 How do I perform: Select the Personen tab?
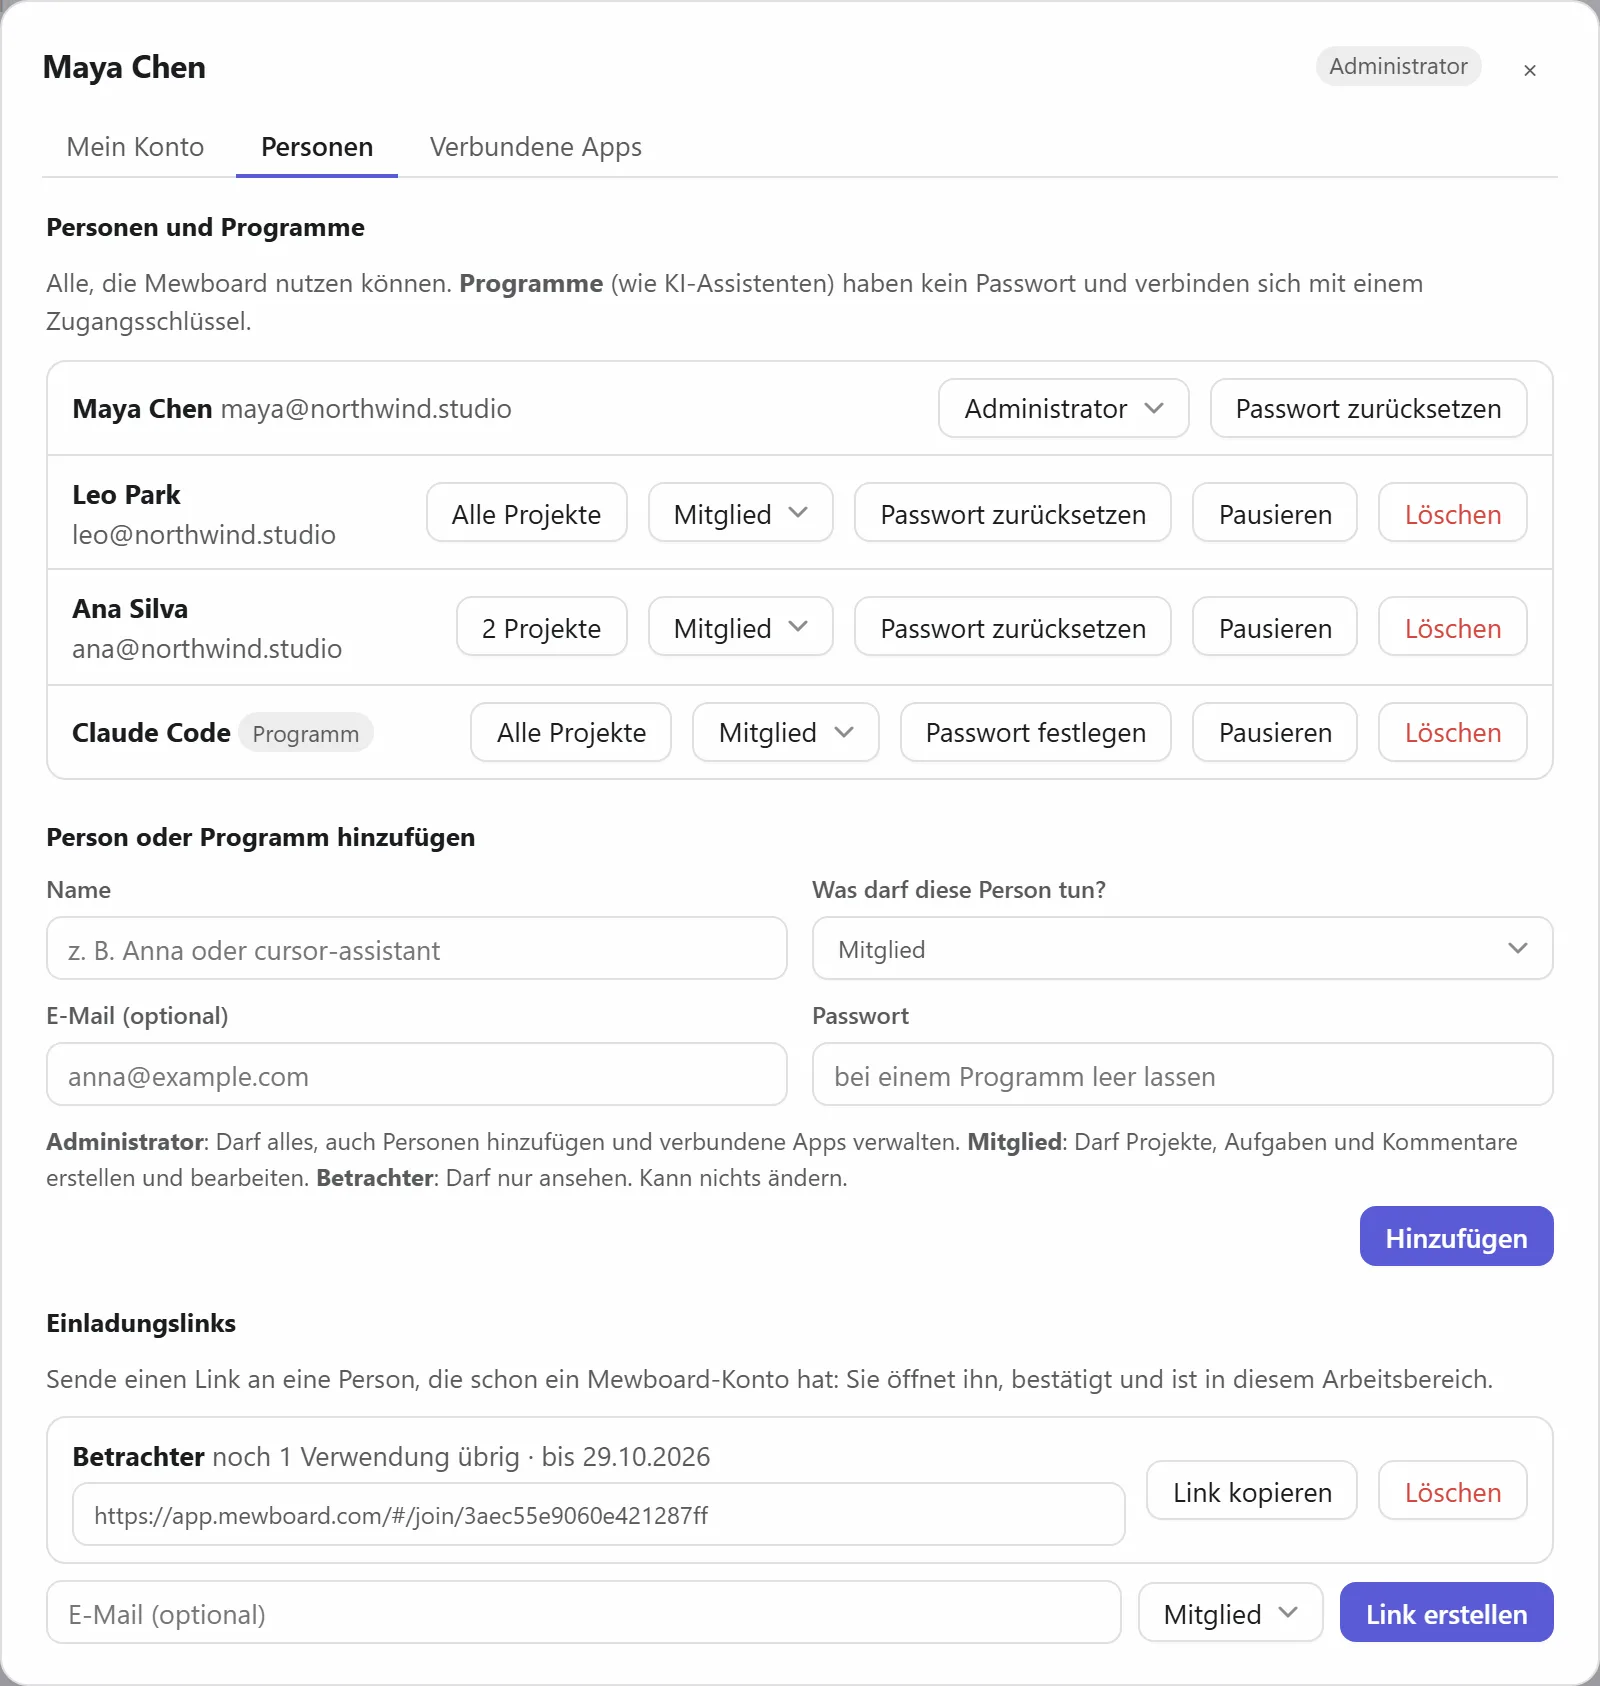click(317, 147)
